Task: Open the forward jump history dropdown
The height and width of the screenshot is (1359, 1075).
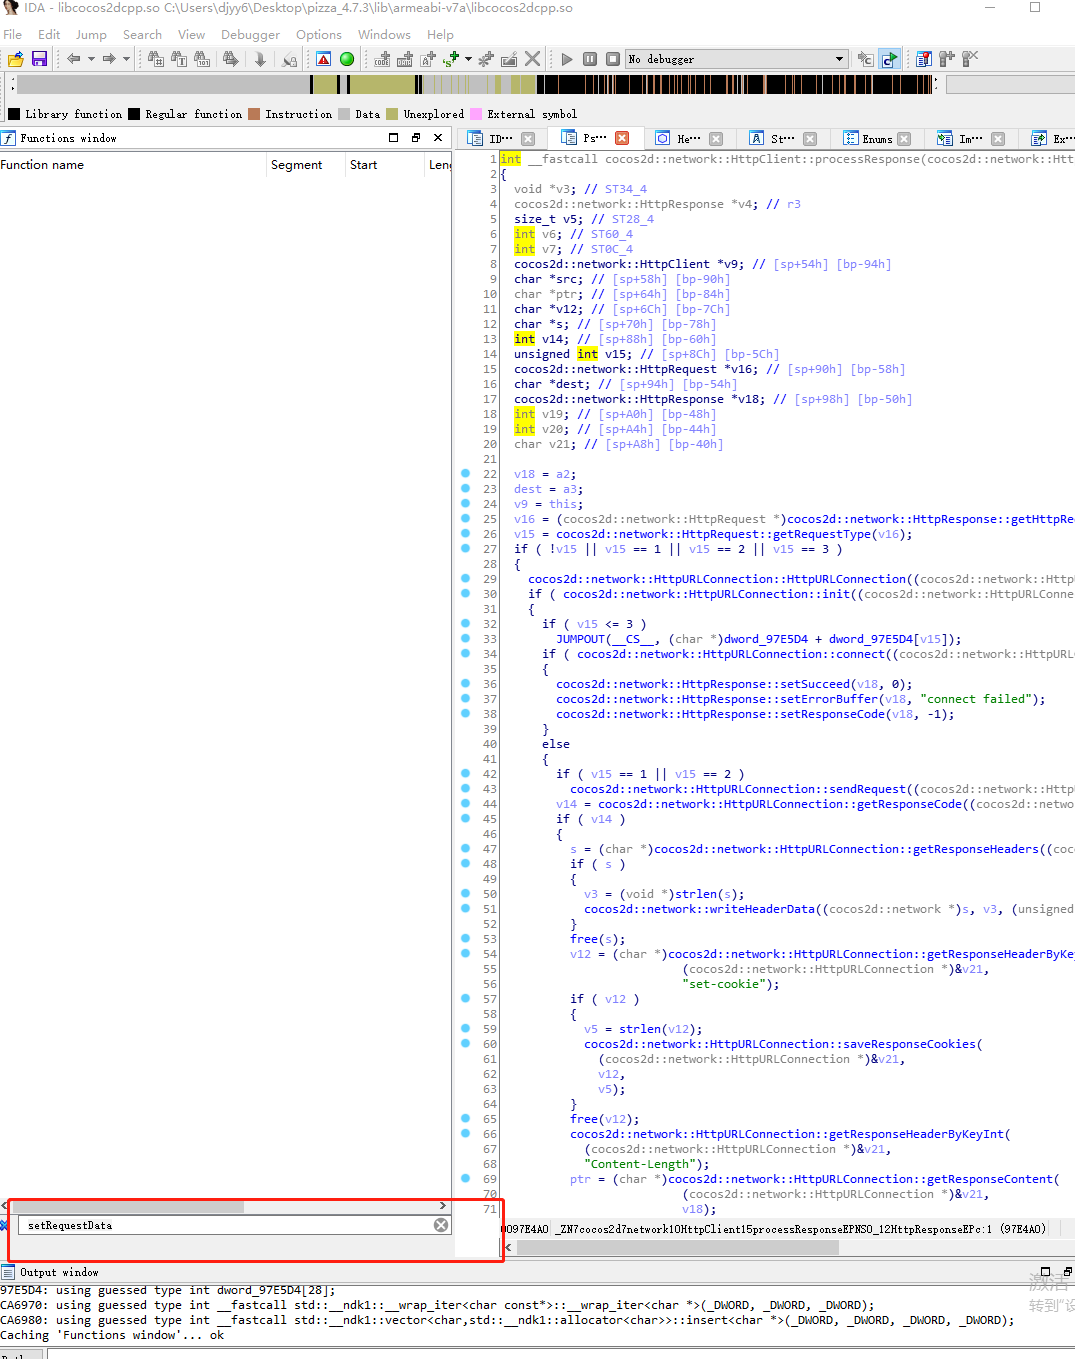Action: pyautogui.click(x=126, y=59)
